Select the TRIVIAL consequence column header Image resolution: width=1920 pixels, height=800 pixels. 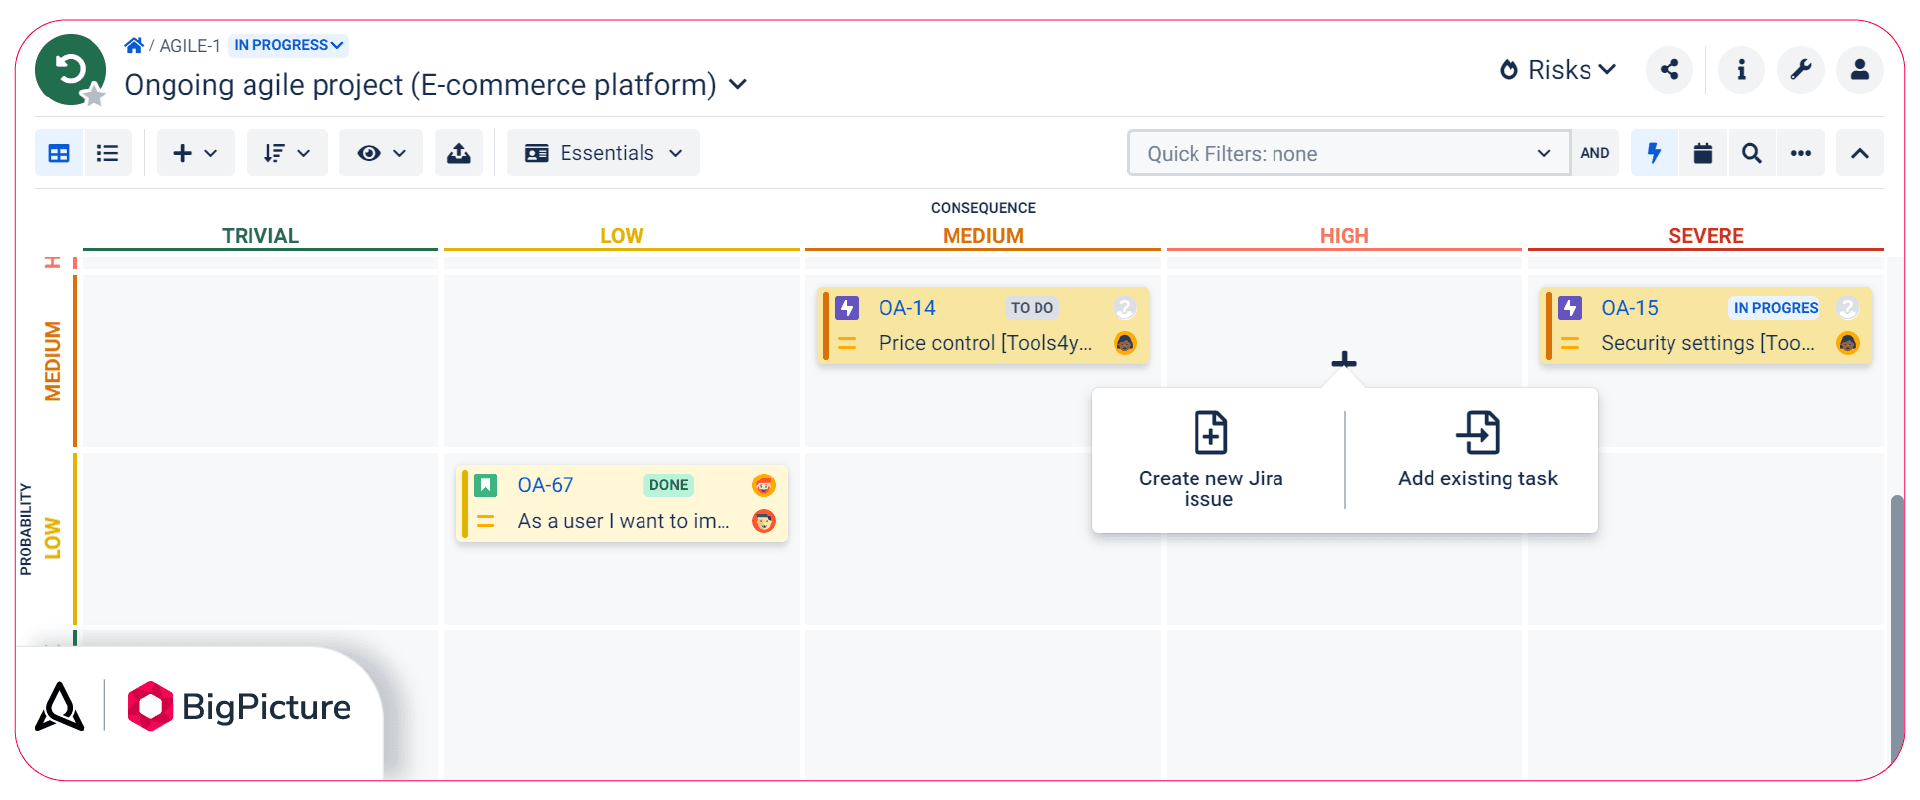tap(260, 236)
